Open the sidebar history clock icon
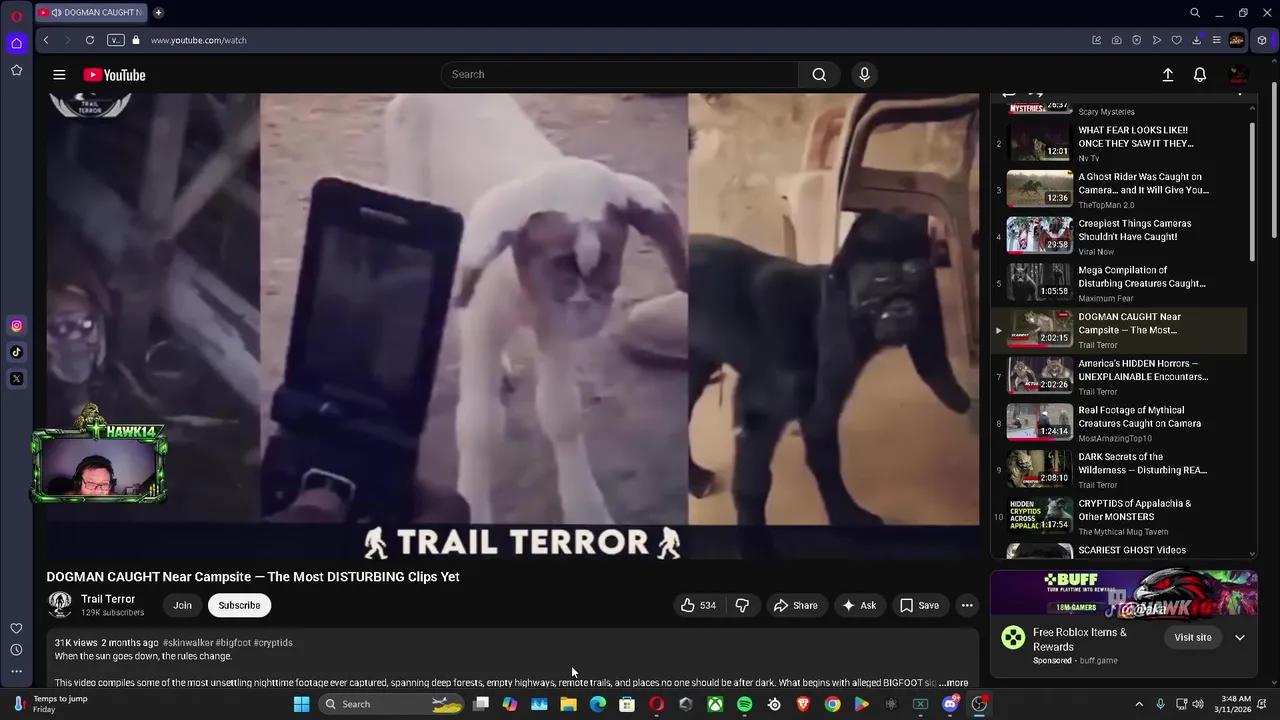Viewport: 1280px width, 720px height. click(x=16, y=650)
